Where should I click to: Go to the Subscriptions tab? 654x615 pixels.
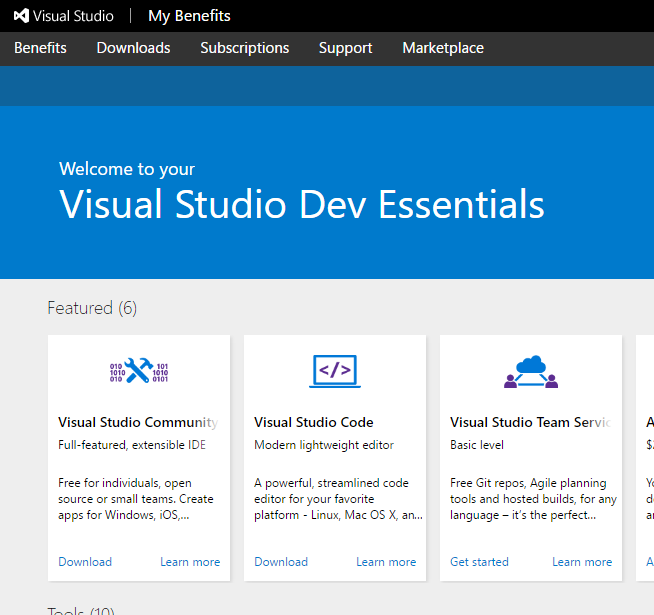click(245, 48)
